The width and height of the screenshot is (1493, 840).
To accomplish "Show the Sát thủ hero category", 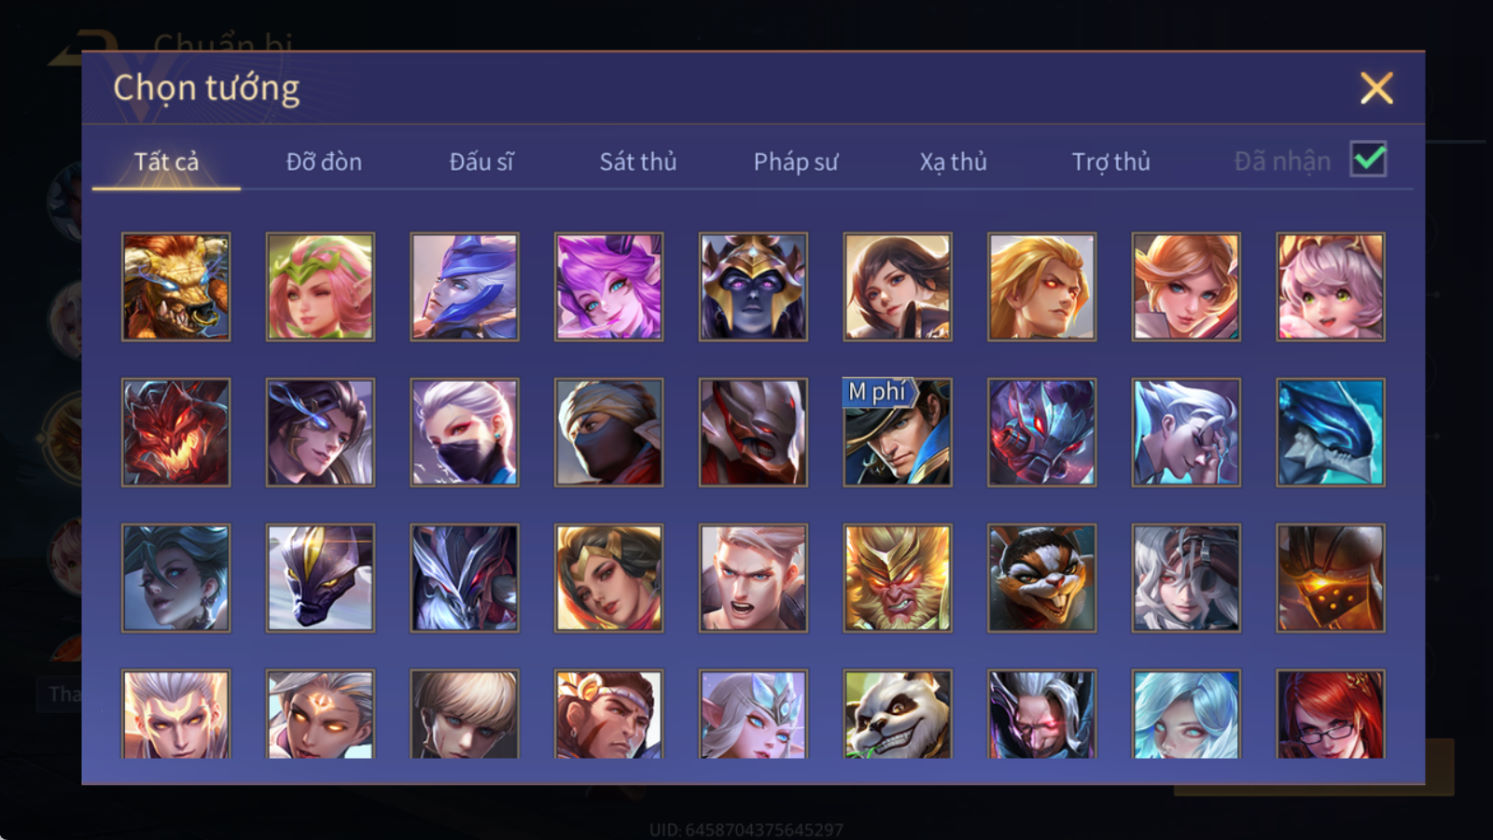I will tap(638, 161).
